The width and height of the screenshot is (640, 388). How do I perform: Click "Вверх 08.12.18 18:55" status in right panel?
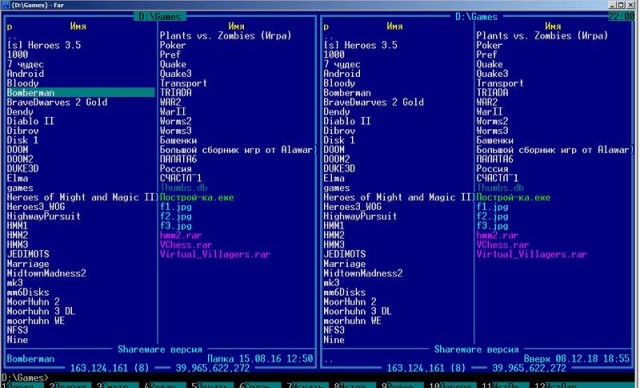pyautogui.click(x=576, y=359)
